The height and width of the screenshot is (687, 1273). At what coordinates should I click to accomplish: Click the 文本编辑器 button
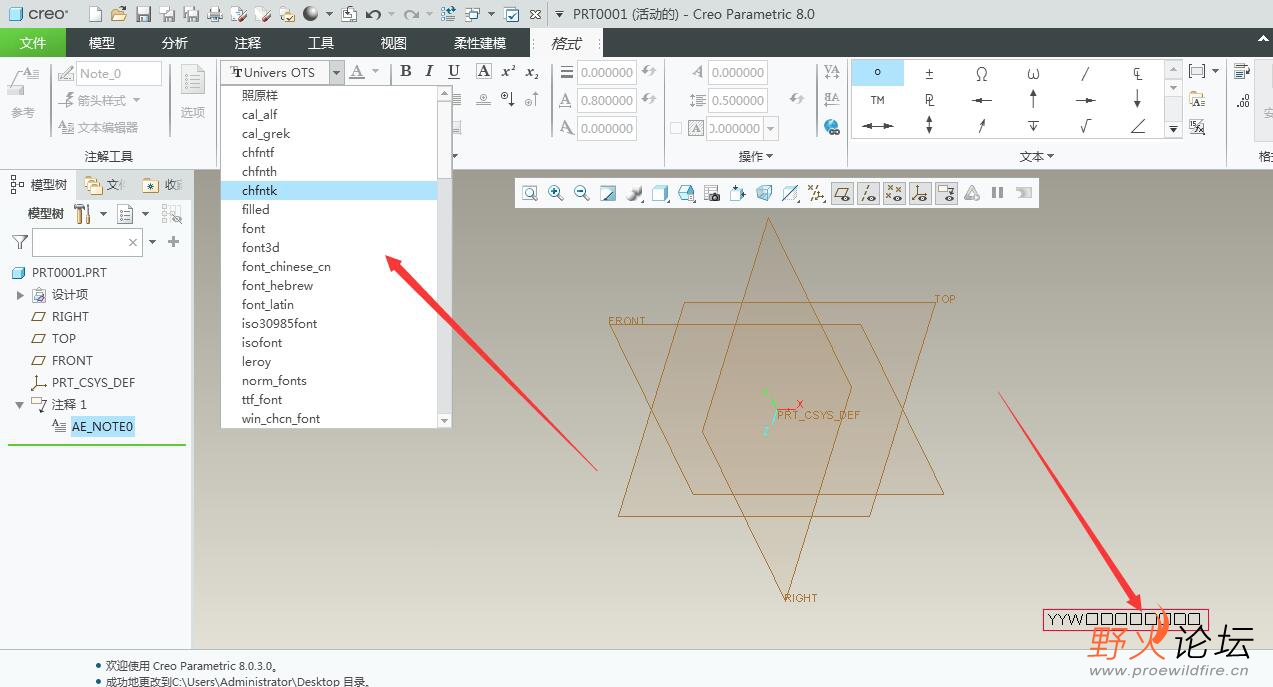point(98,127)
